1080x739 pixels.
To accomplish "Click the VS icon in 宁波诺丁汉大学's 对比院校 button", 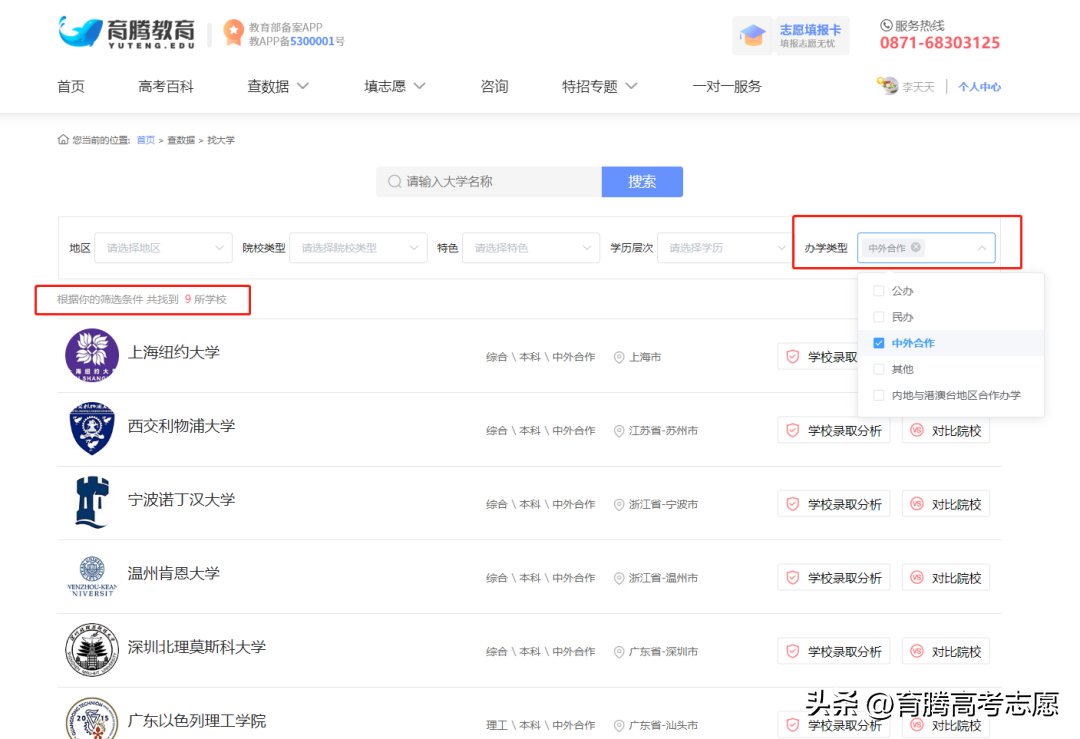I will click(917, 503).
